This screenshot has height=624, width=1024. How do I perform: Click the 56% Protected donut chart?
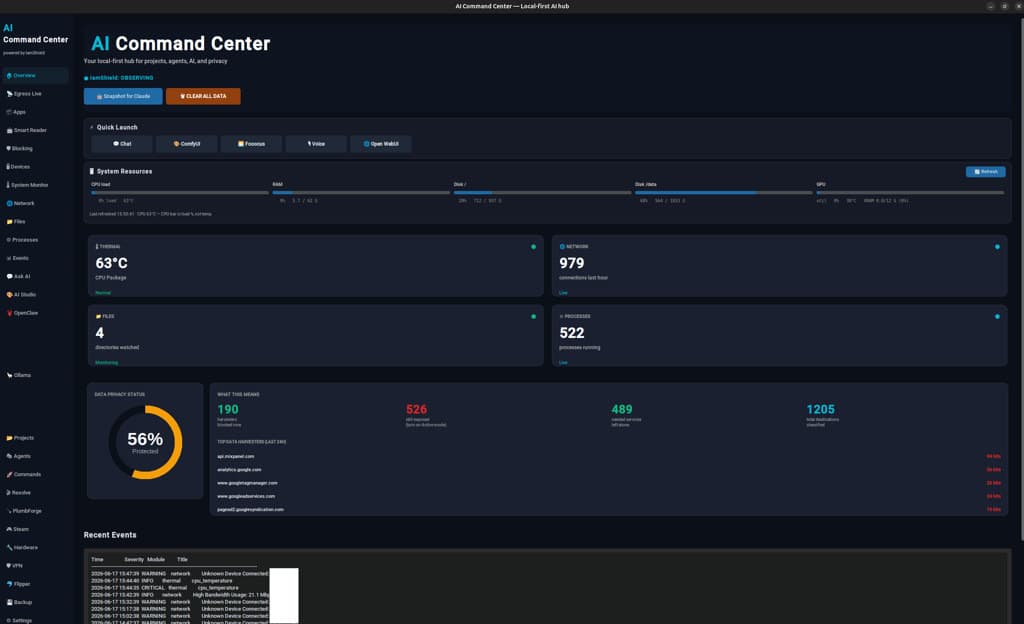coord(145,442)
